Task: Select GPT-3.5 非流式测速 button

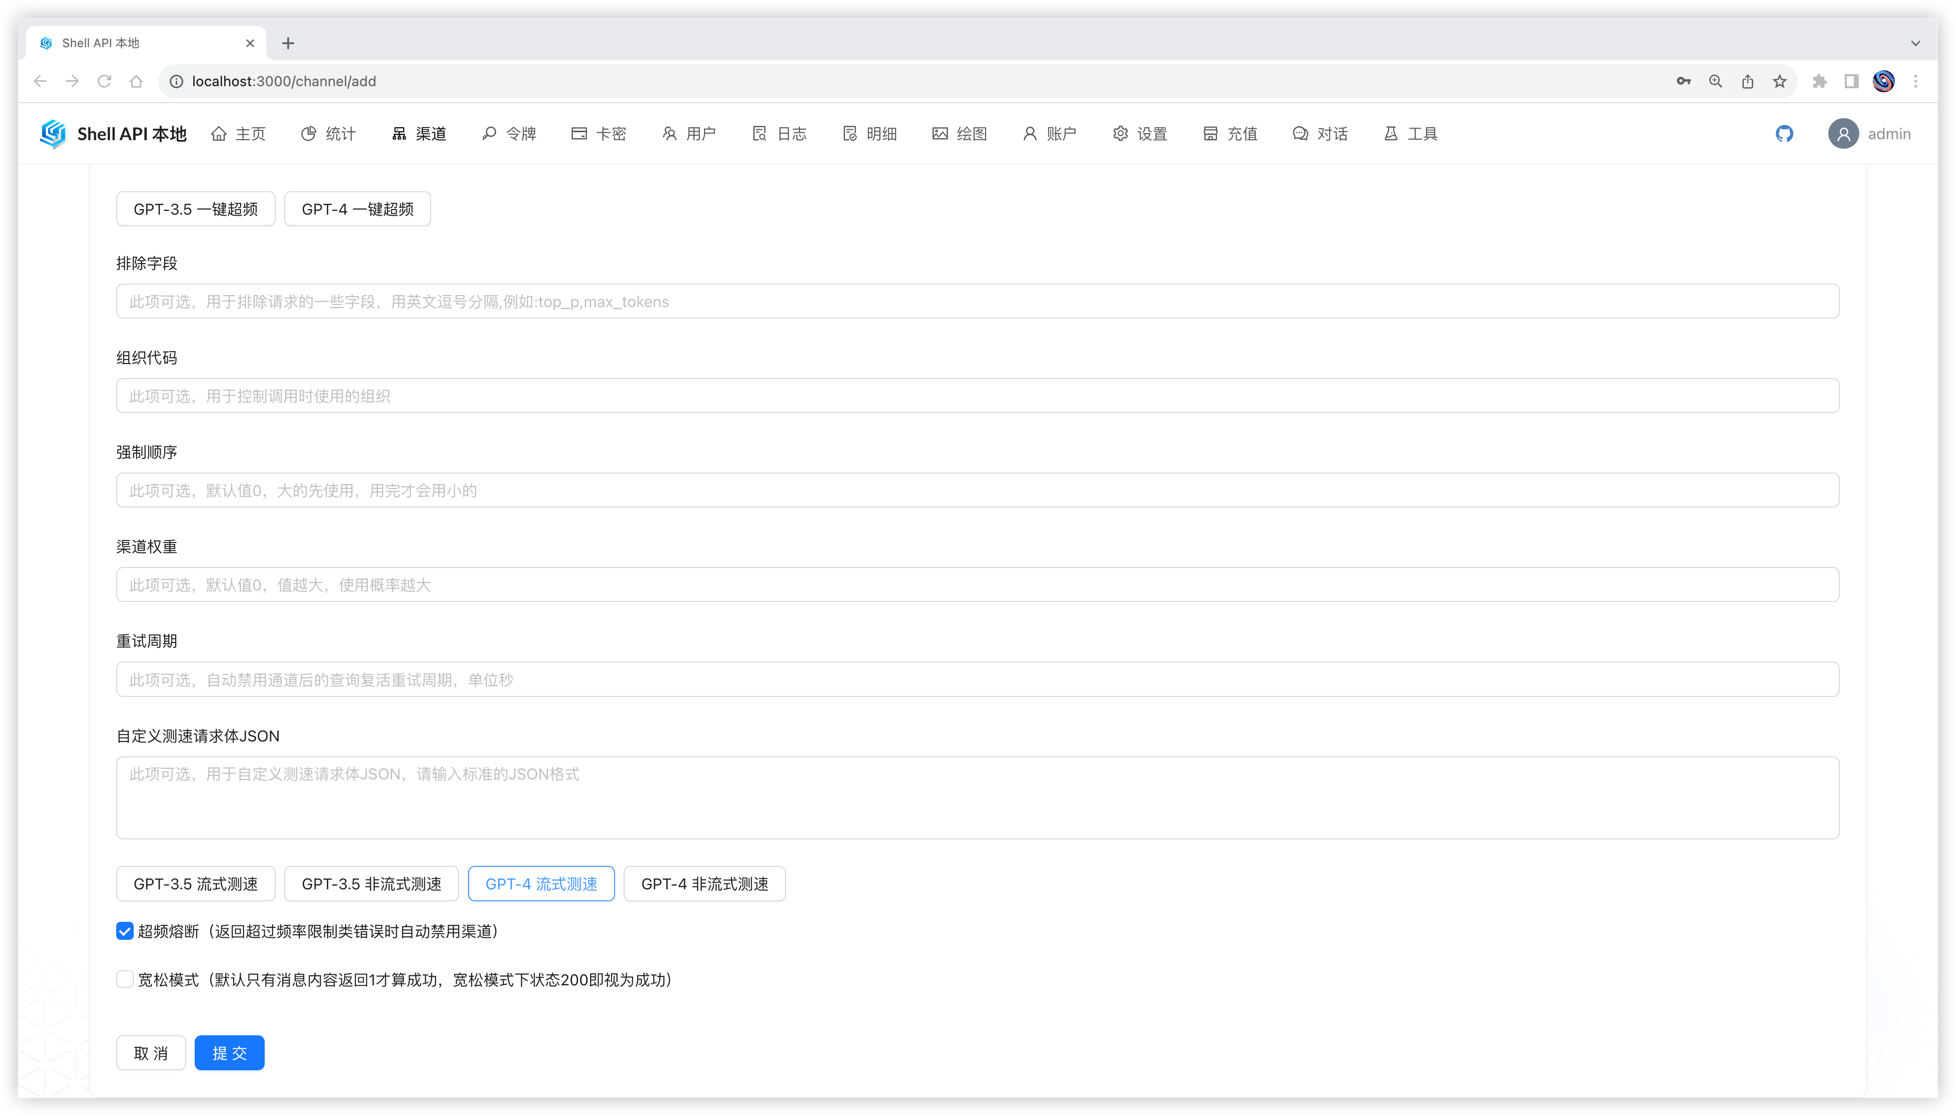Action: coord(371,884)
